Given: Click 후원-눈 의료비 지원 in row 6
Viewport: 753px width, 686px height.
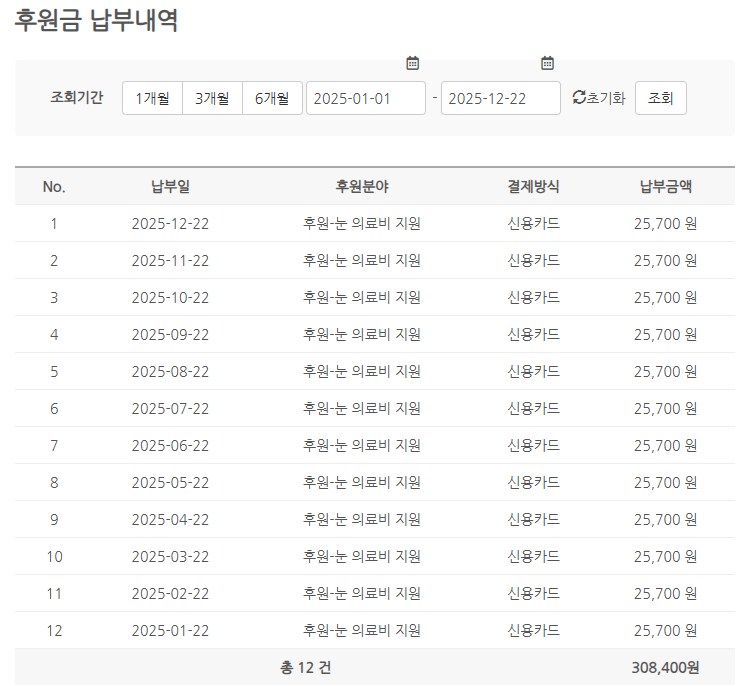Looking at the screenshot, I should click(362, 409).
